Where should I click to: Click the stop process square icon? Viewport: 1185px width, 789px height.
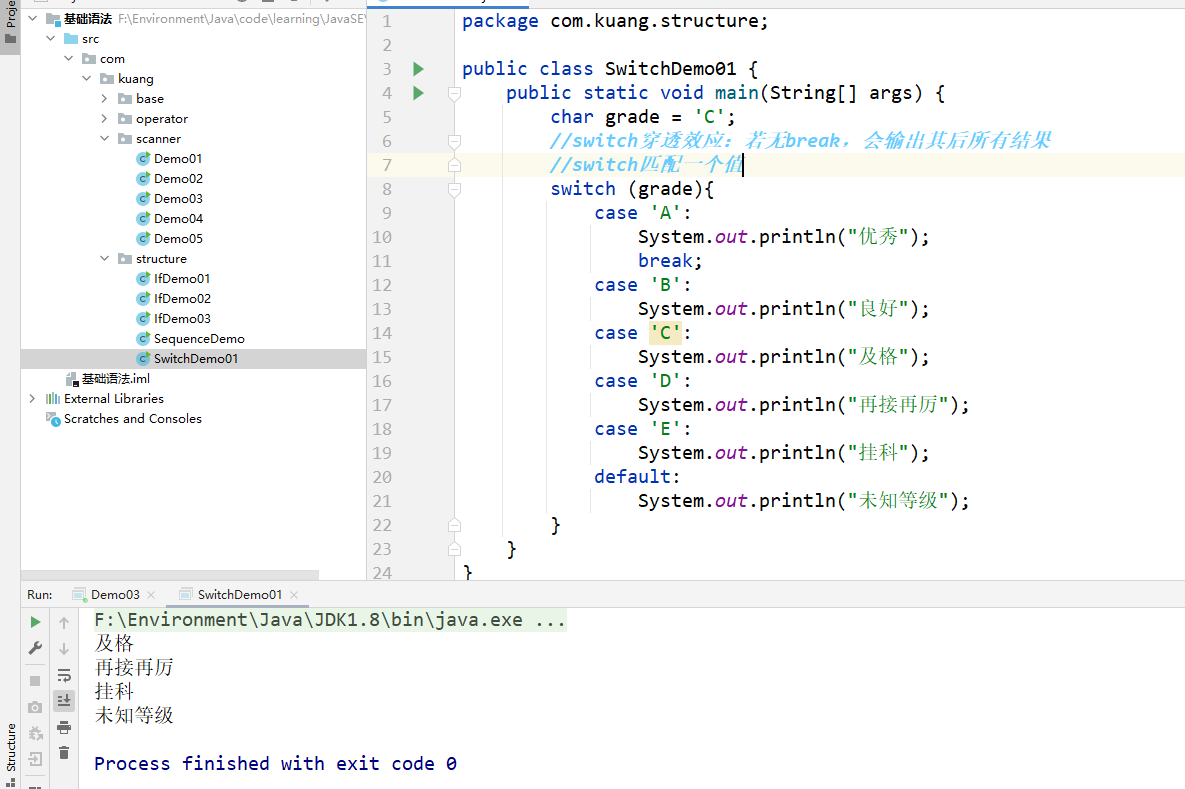35,681
